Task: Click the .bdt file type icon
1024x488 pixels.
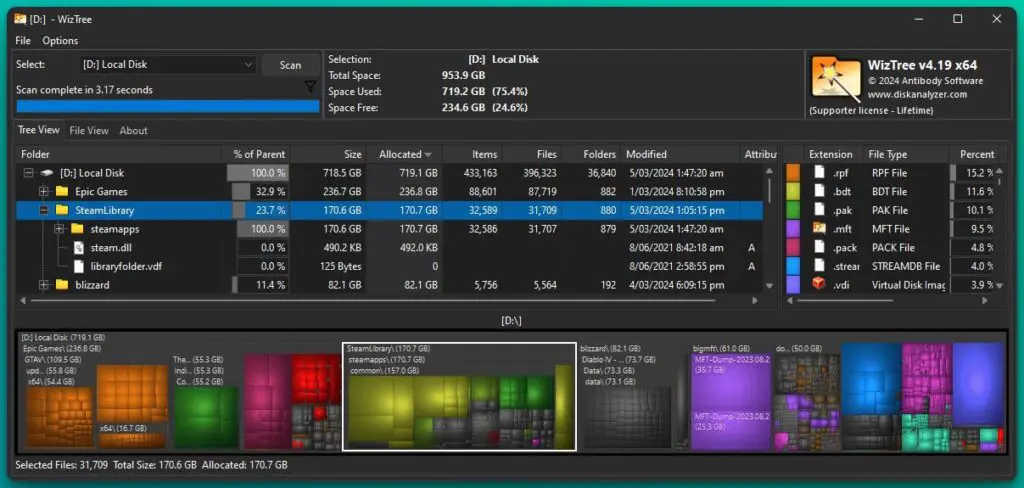Action: [819, 191]
